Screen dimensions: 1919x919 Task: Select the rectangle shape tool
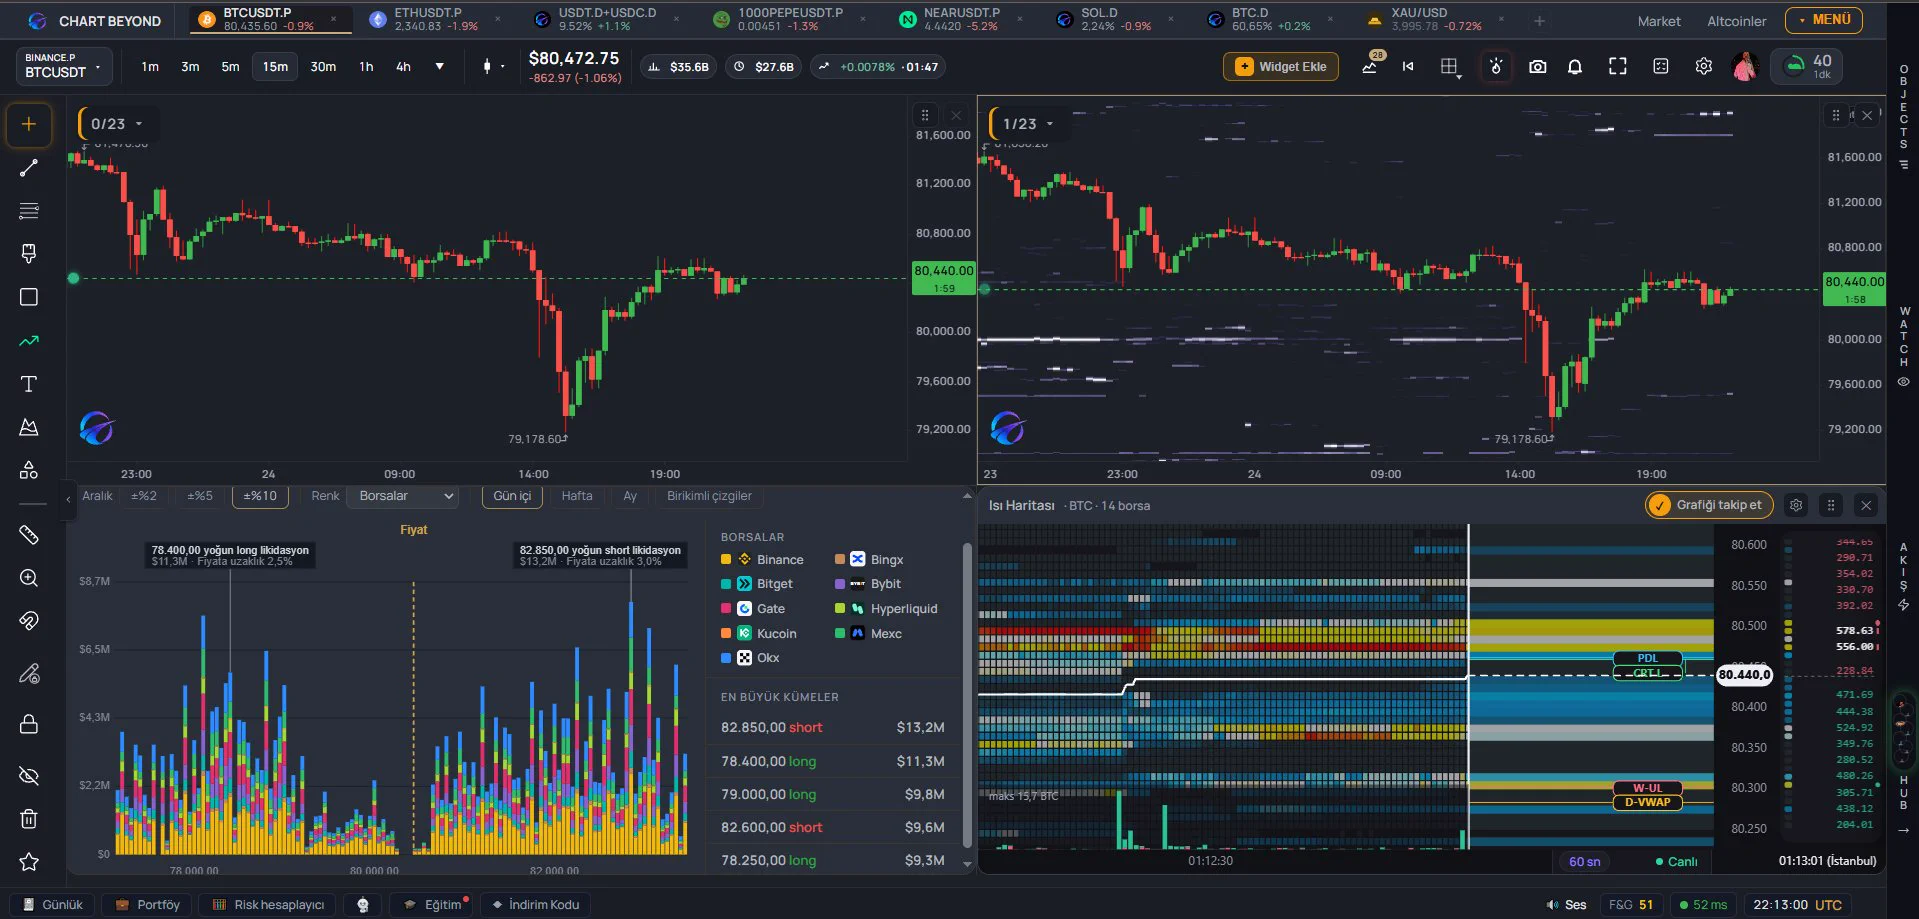click(29, 297)
